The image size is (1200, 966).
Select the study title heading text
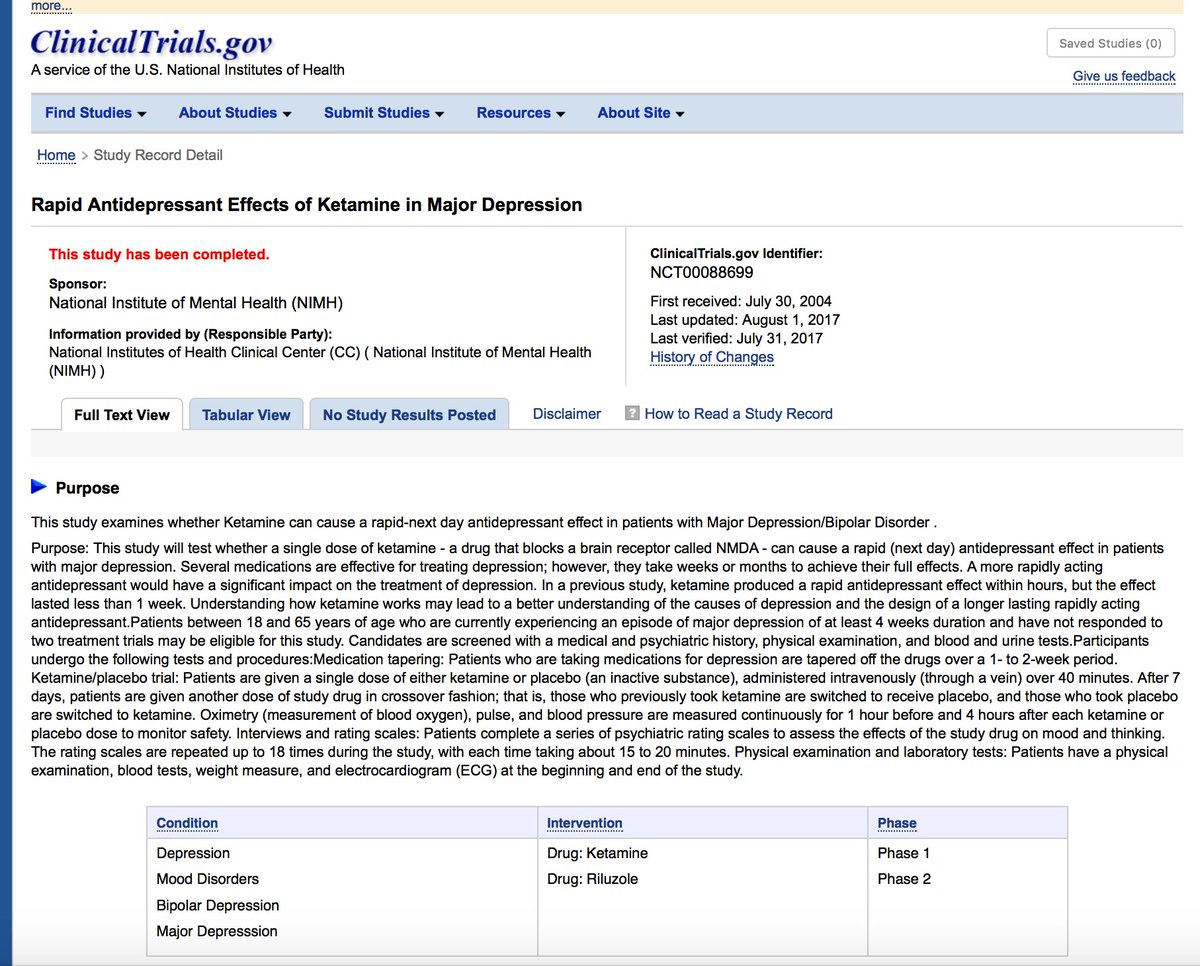point(306,205)
